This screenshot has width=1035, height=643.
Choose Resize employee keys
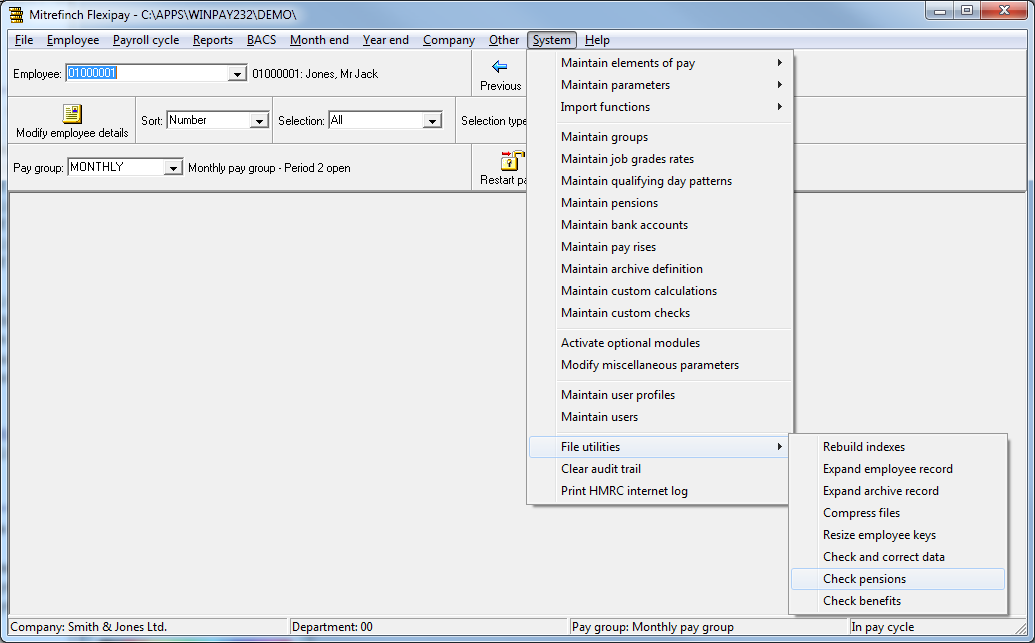(898, 535)
